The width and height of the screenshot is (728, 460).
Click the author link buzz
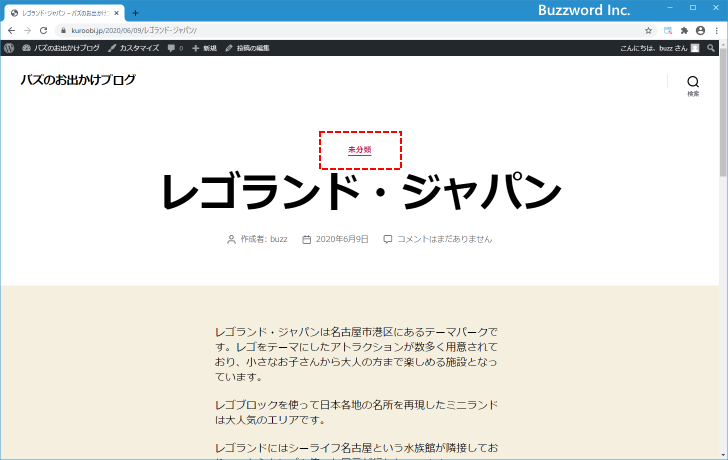[x=279, y=239]
